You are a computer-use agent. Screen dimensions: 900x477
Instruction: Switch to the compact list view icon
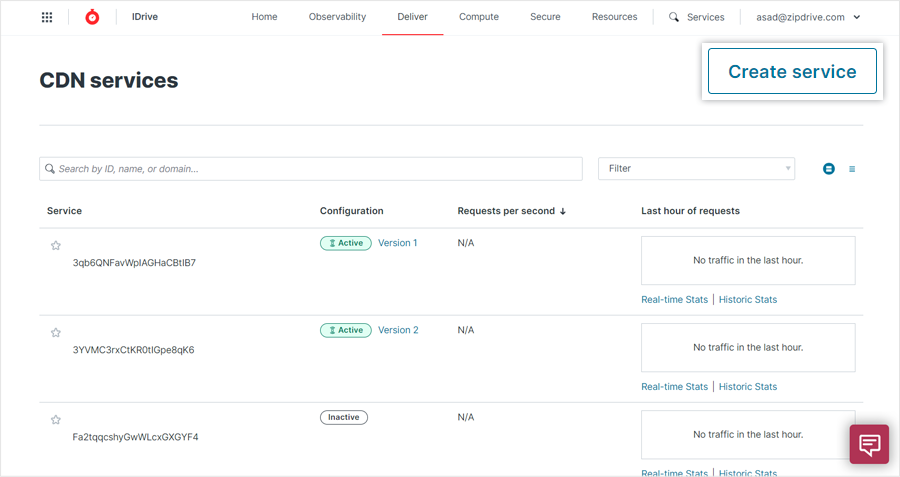[852, 169]
